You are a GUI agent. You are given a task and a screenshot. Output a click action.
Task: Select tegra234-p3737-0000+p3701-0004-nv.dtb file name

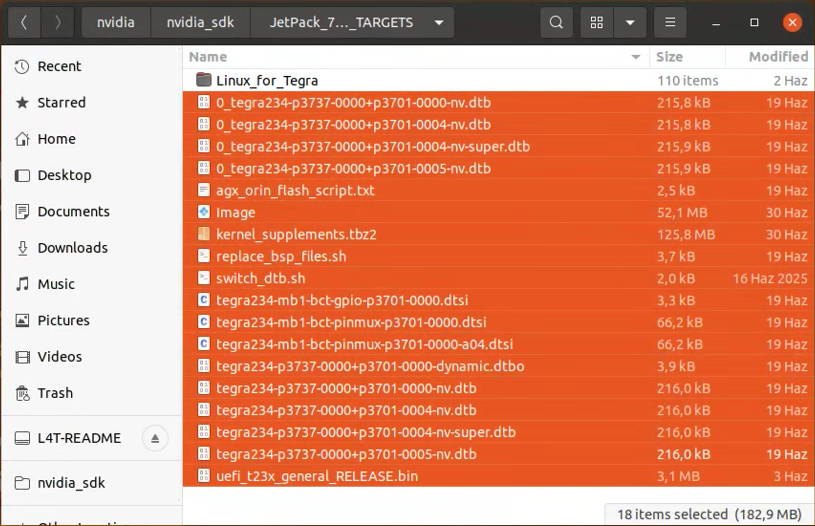[x=346, y=411]
